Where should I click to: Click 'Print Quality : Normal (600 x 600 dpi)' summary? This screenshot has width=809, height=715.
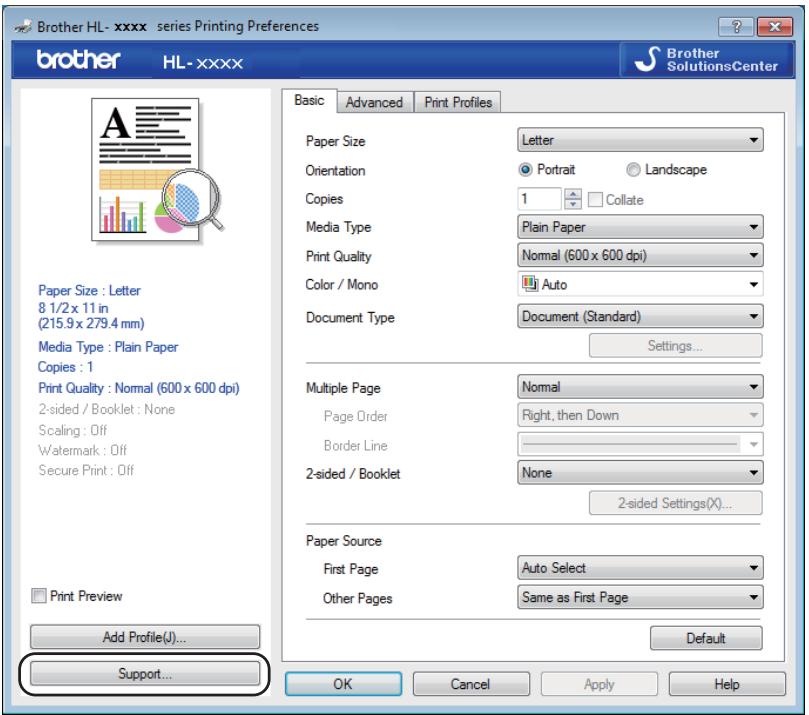click(x=139, y=388)
